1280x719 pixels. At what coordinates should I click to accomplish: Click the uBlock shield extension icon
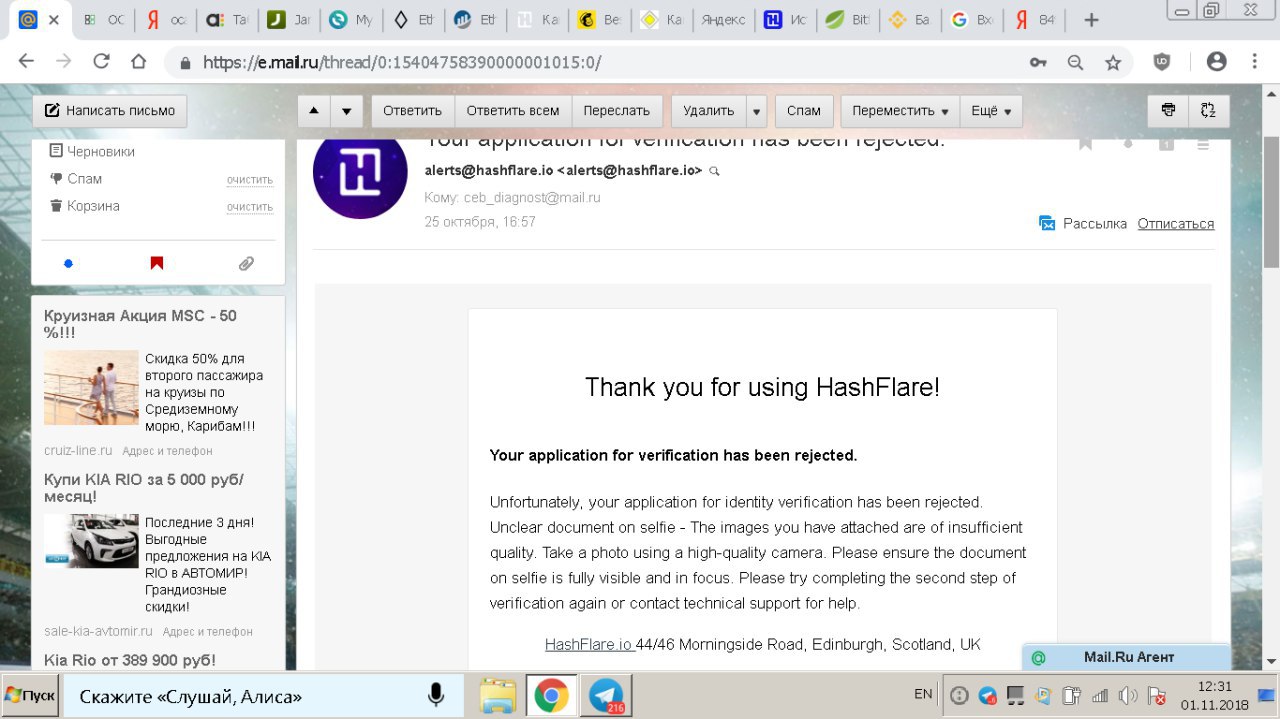(x=1162, y=62)
